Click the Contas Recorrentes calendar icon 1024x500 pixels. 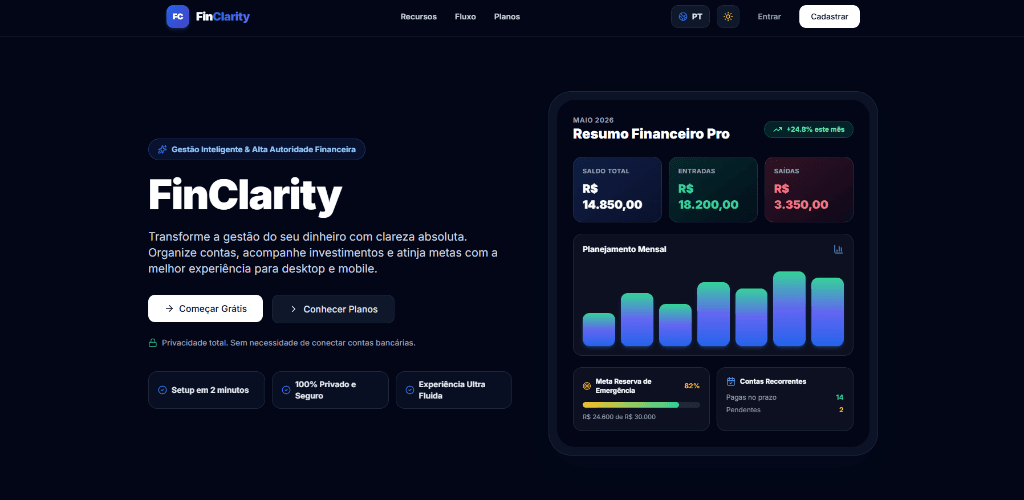coord(731,381)
